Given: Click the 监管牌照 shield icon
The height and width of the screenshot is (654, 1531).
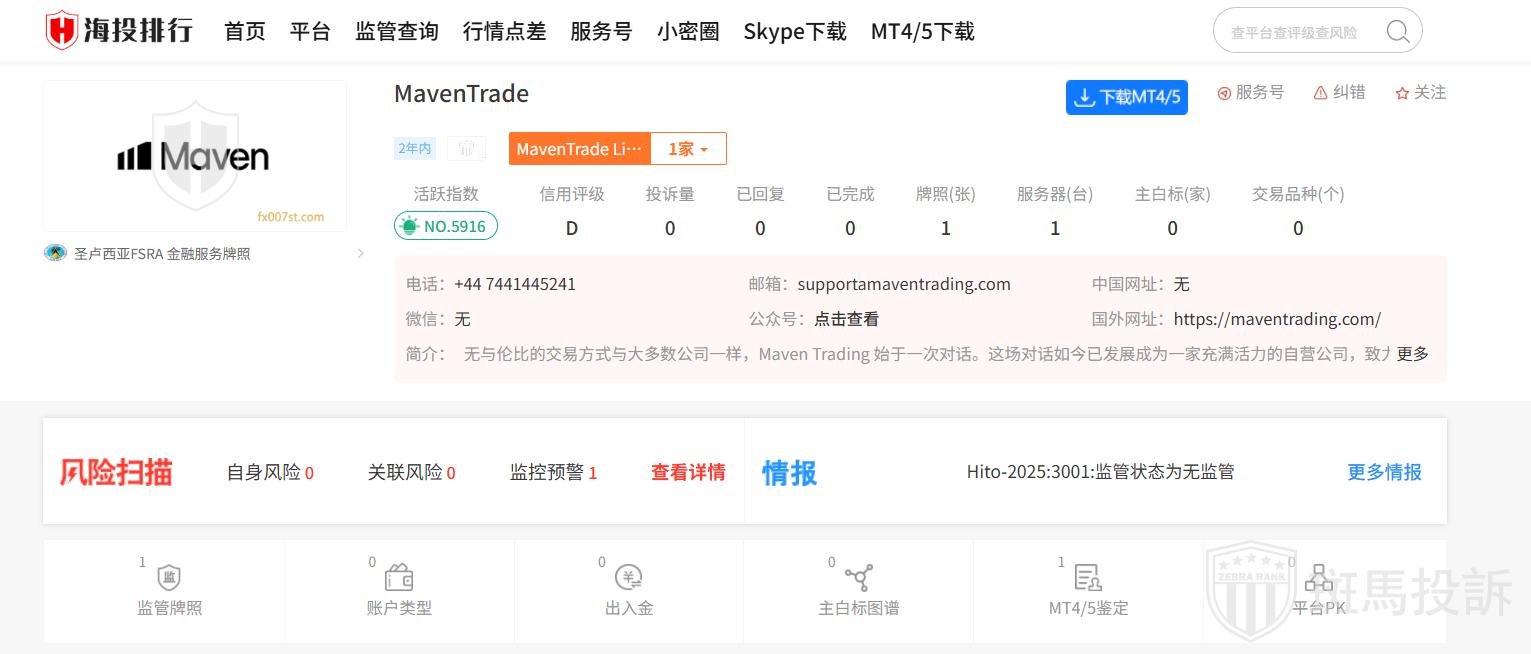Looking at the screenshot, I should pyautogui.click(x=169, y=578).
